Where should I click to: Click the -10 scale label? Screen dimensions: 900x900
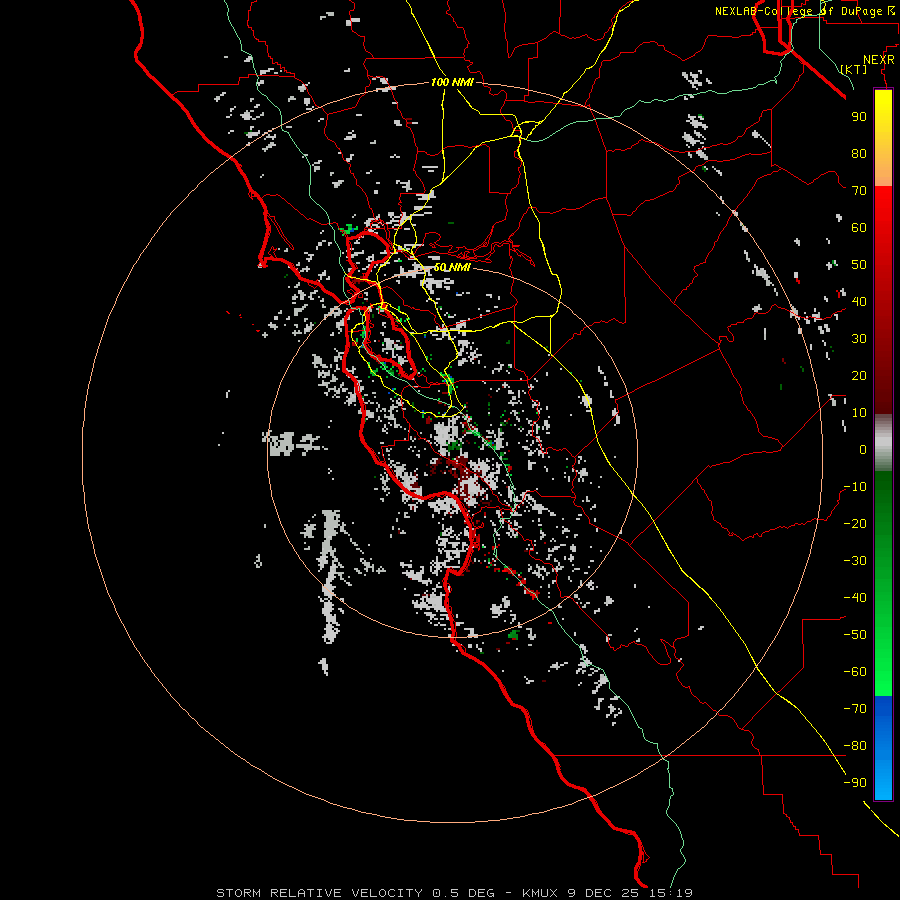click(855, 487)
